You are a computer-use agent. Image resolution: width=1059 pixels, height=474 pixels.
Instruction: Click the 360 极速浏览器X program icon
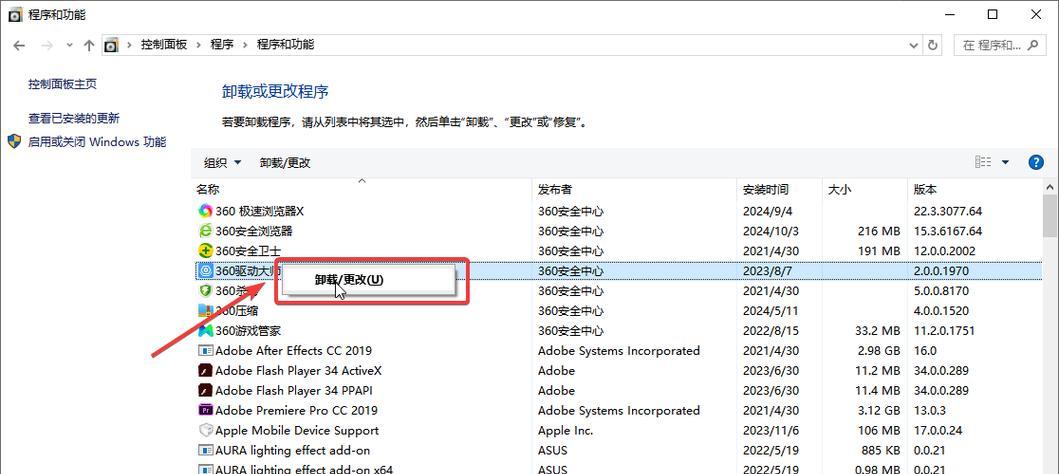(205, 211)
